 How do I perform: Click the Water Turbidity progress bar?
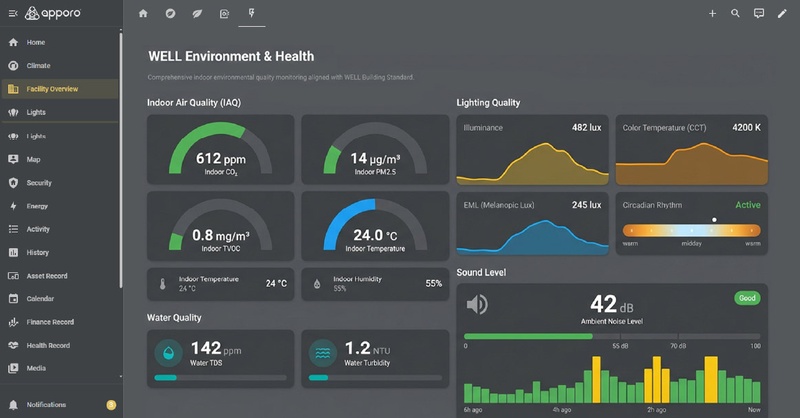pos(375,378)
